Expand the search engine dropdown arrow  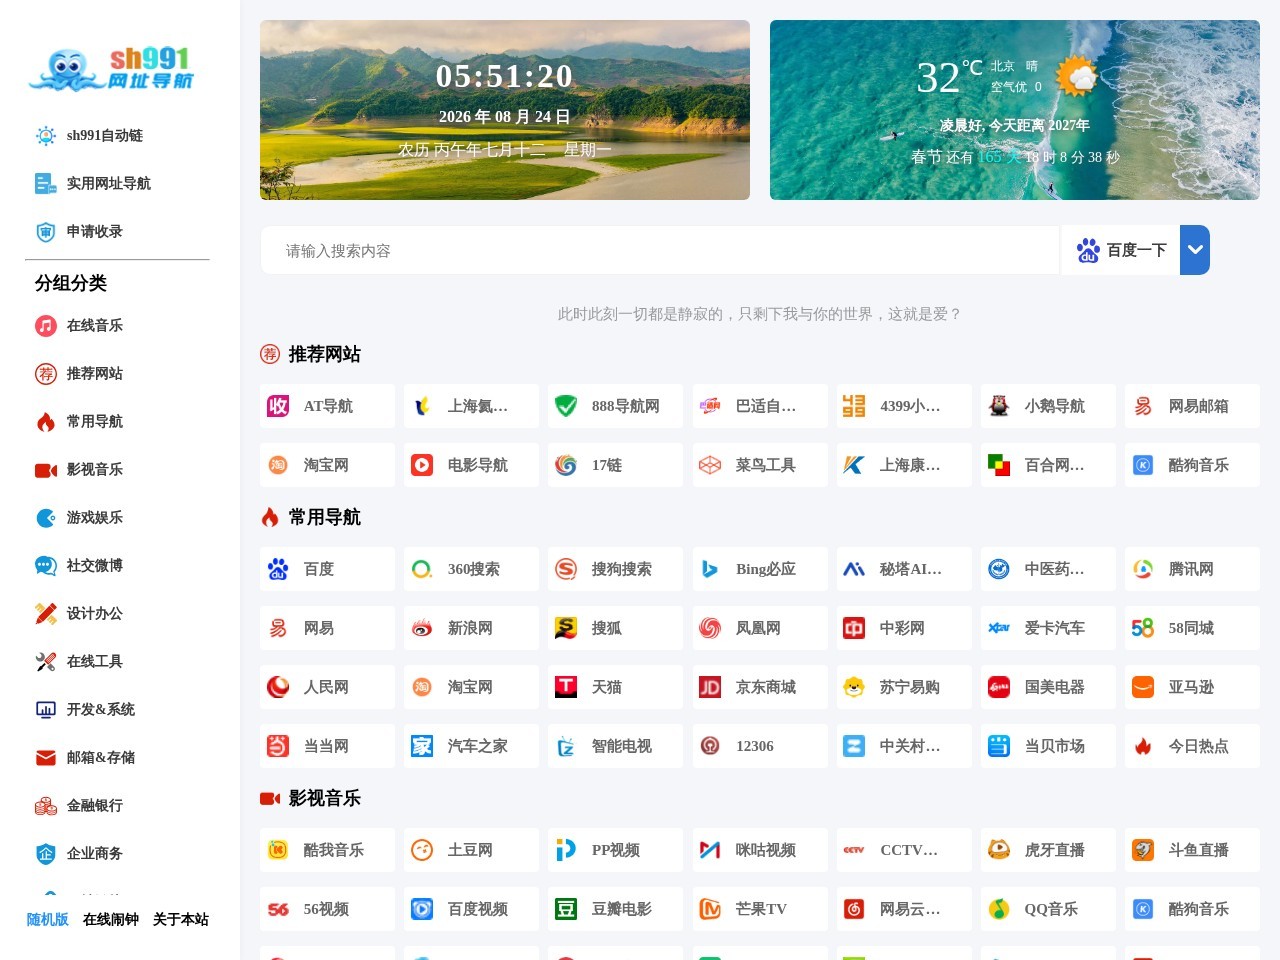[1195, 250]
